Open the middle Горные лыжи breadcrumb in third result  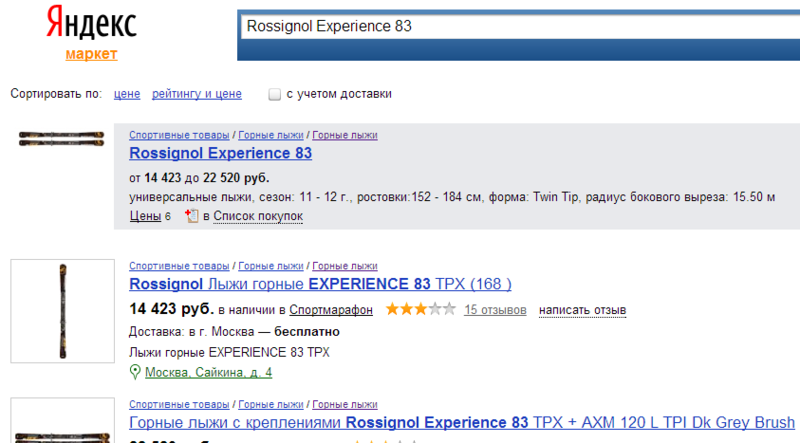(x=271, y=404)
